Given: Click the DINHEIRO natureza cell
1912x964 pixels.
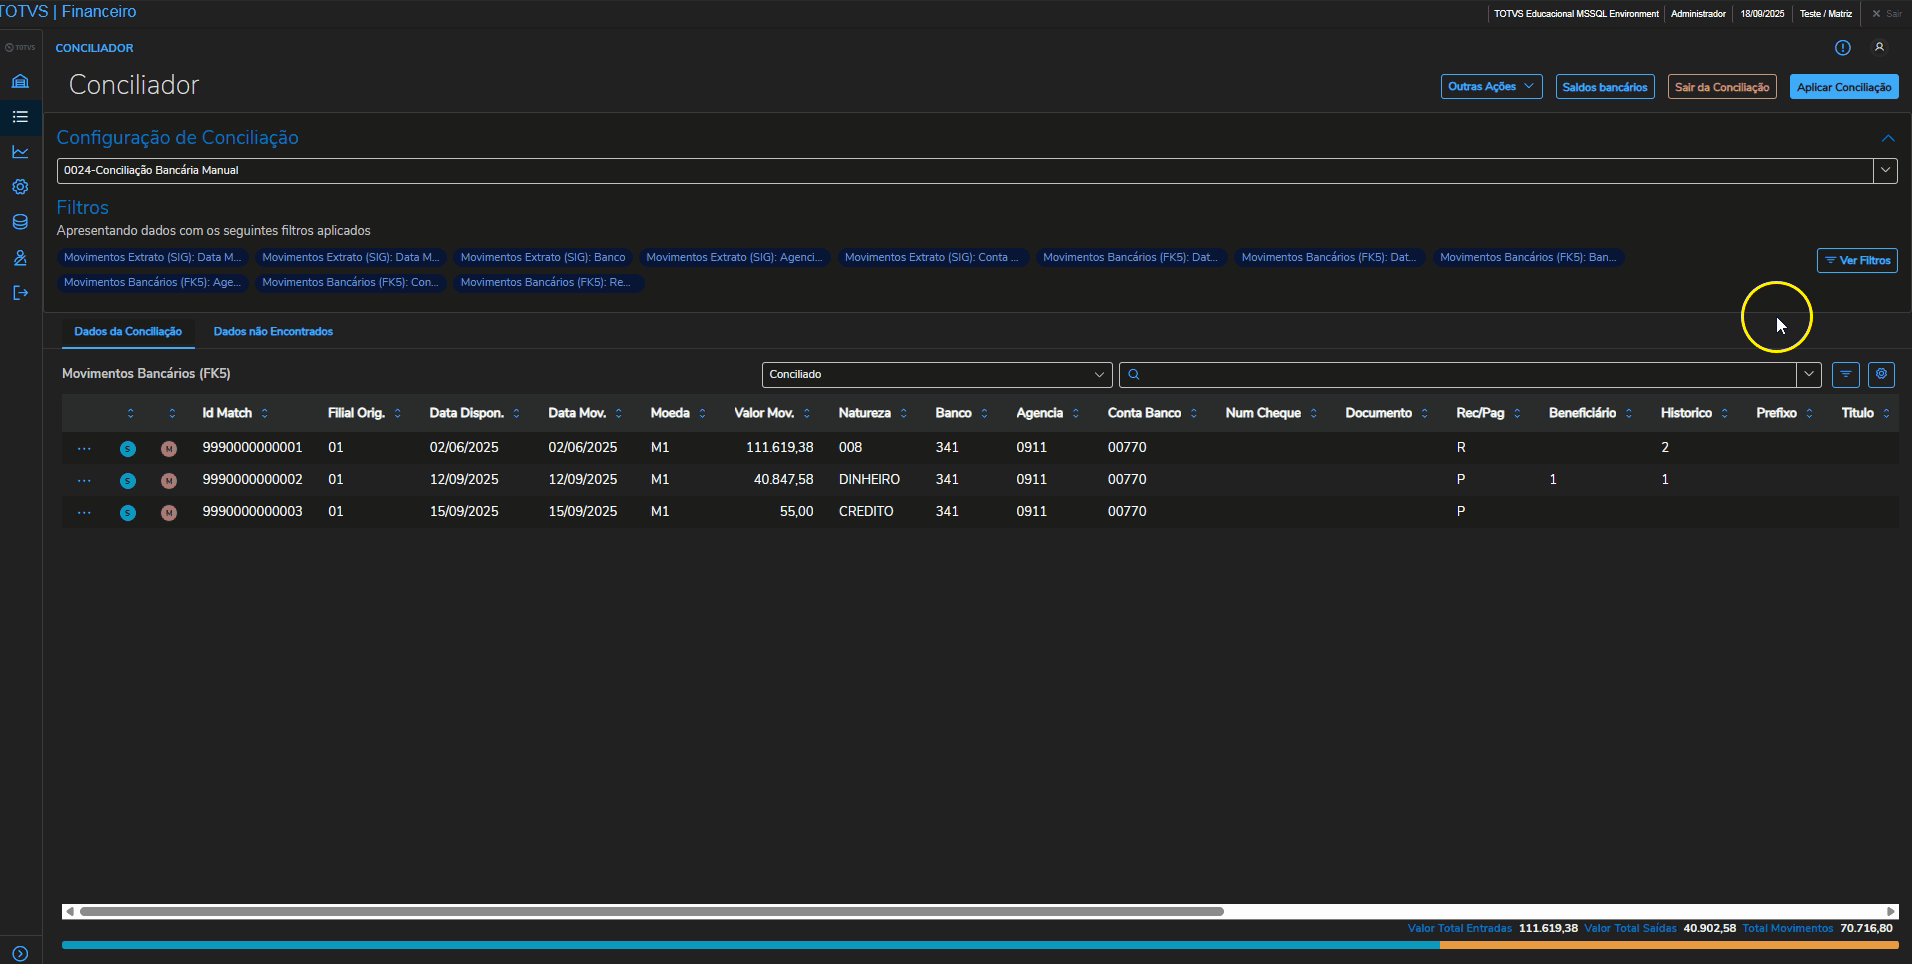Looking at the screenshot, I should coord(869,479).
